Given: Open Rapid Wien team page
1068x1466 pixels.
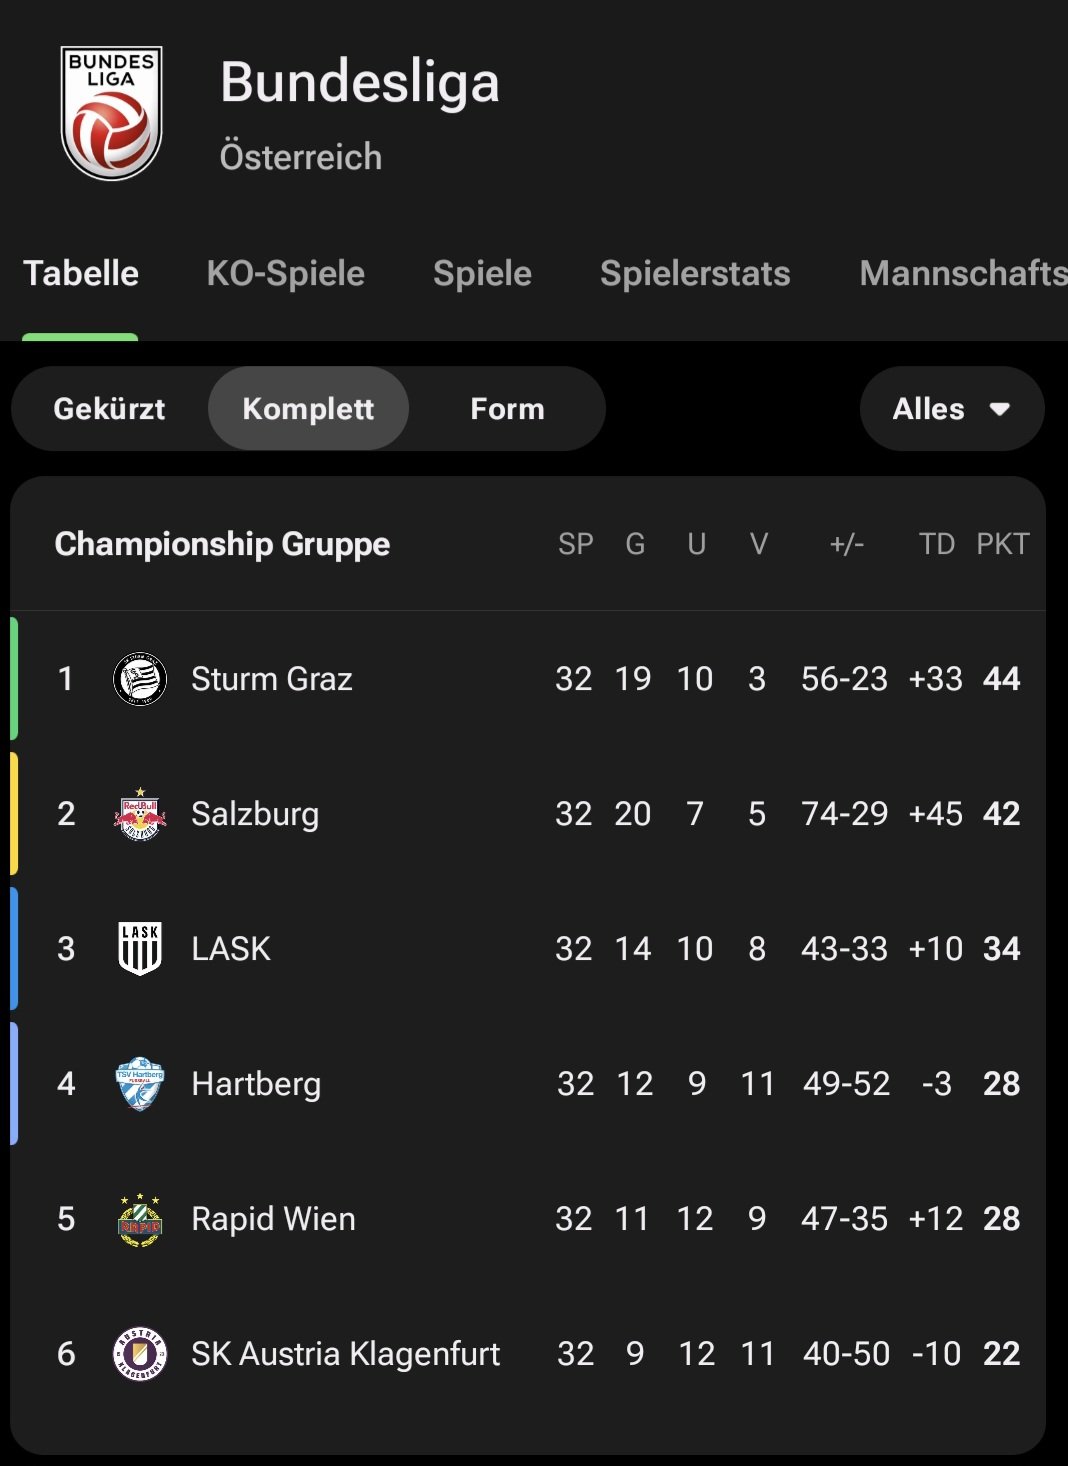Looking at the screenshot, I should 273,1219.
